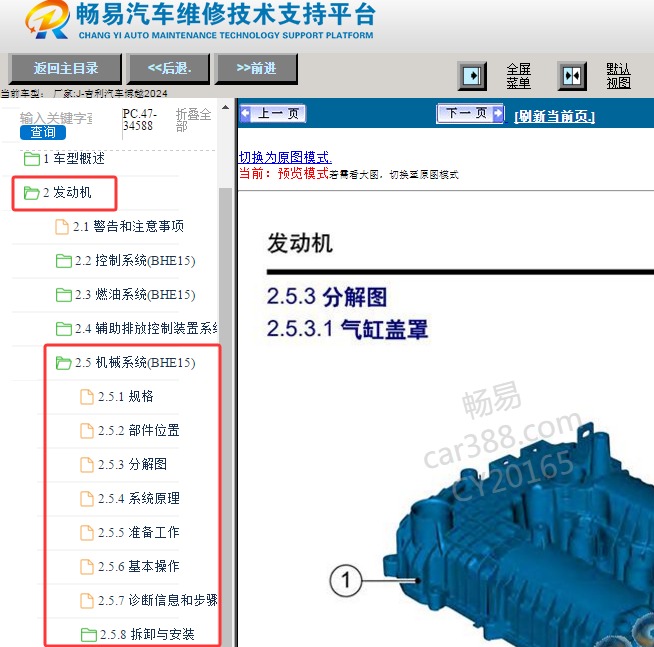Open 2.5.6 基本操作 page
This screenshot has height=647, width=654.
(x=139, y=566)
